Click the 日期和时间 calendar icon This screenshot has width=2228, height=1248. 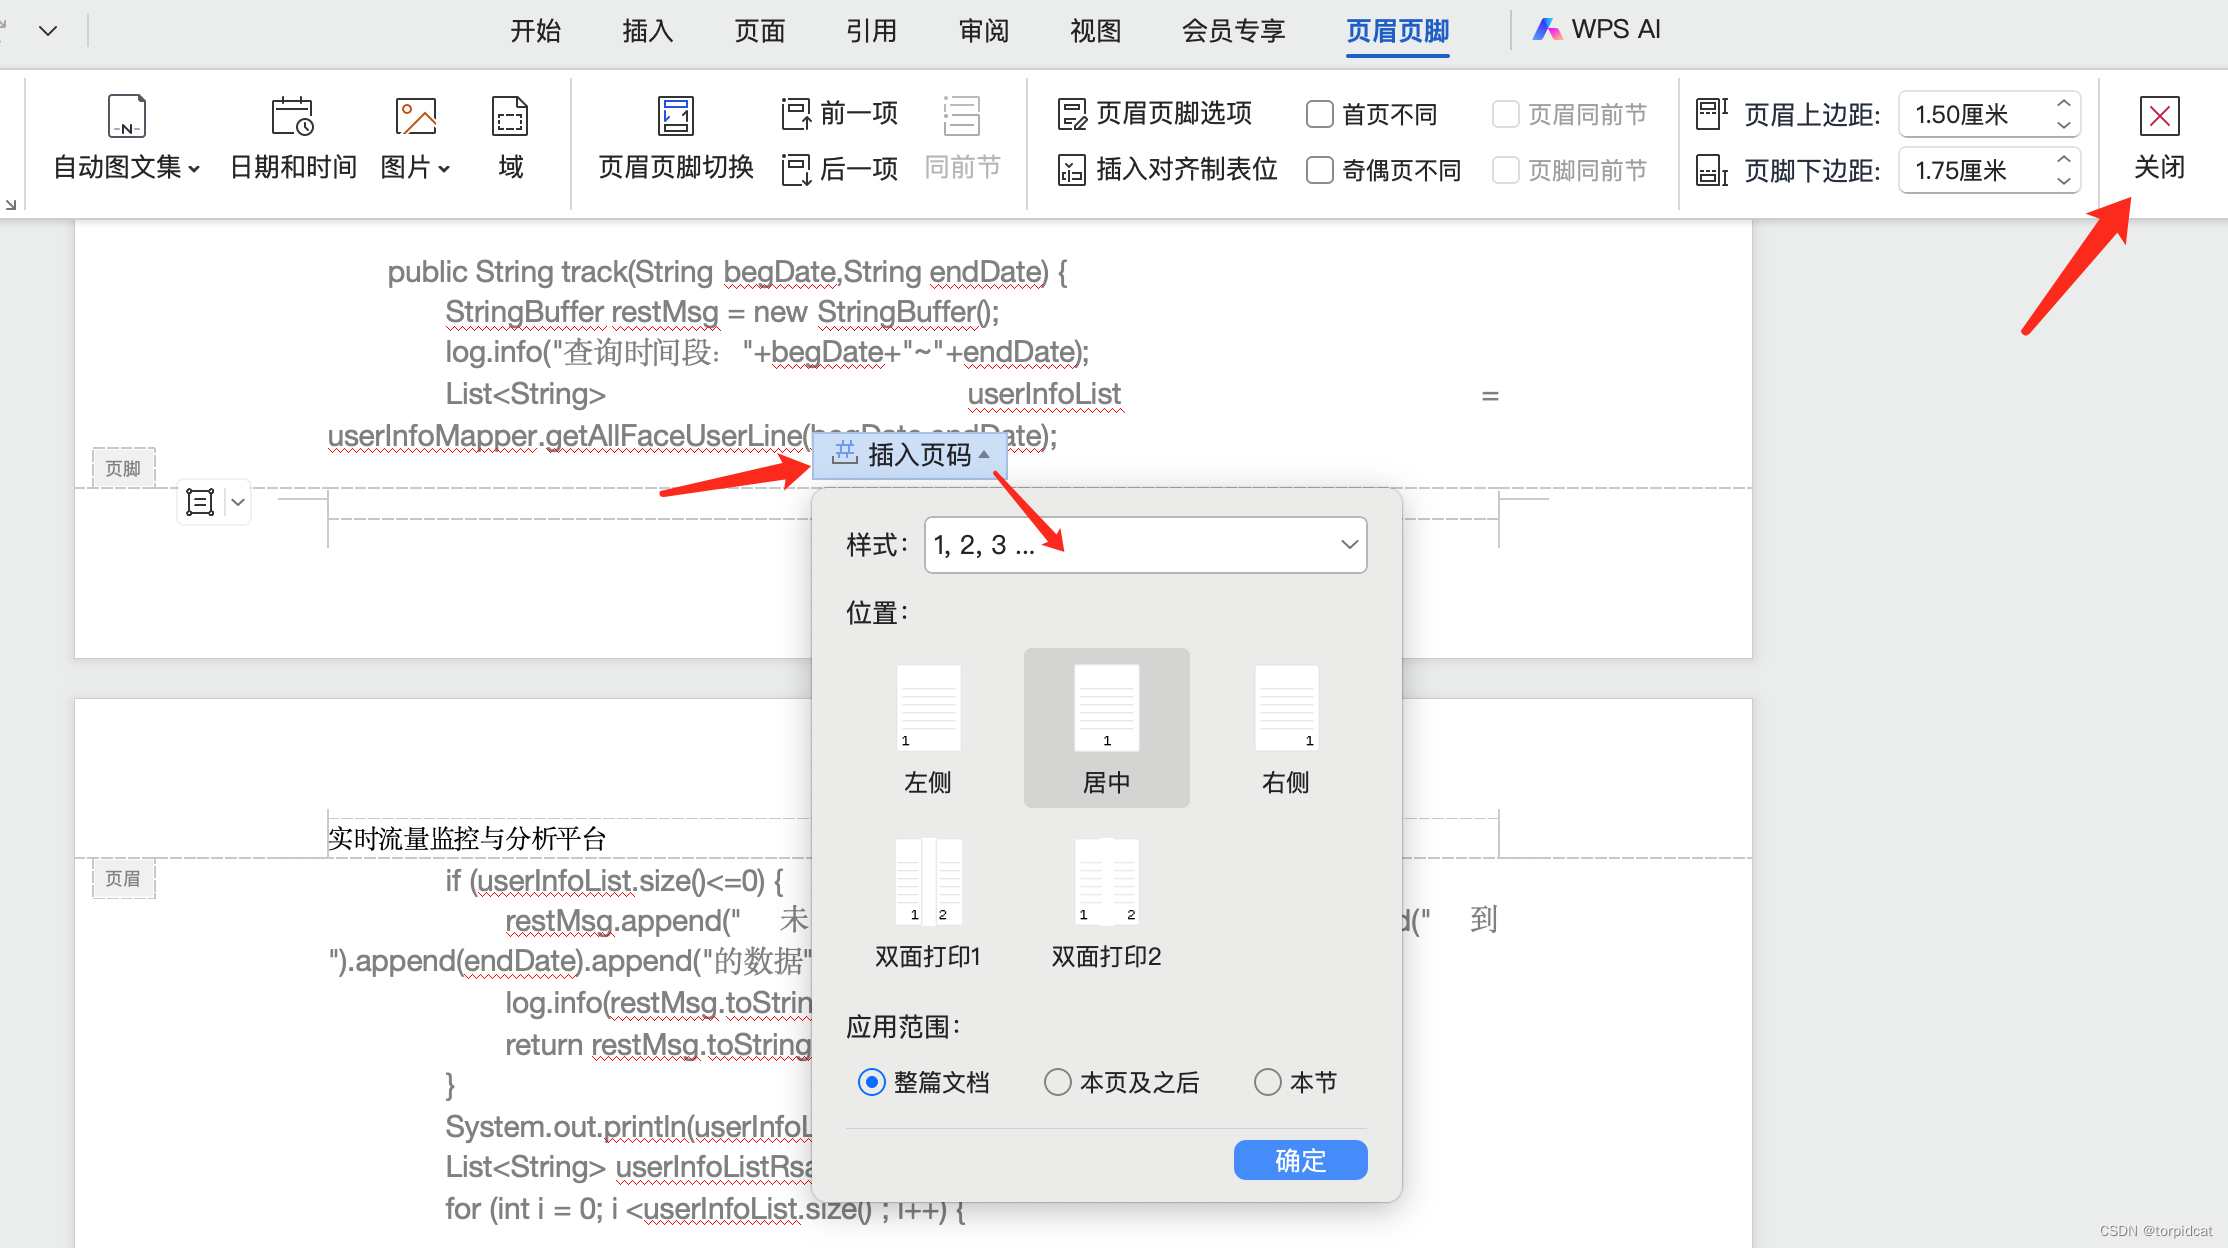(x=292, y=116)
